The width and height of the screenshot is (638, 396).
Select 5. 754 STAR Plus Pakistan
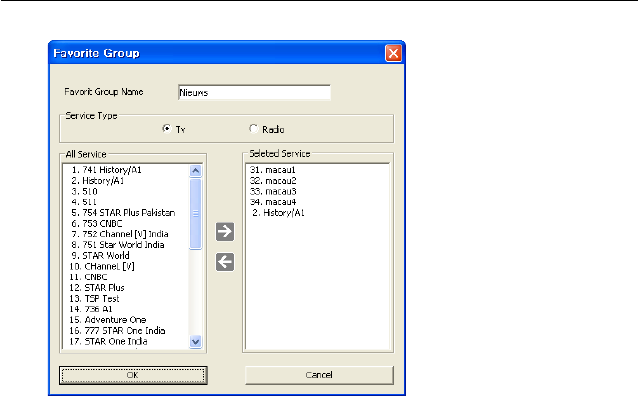(x=123, y=213)
